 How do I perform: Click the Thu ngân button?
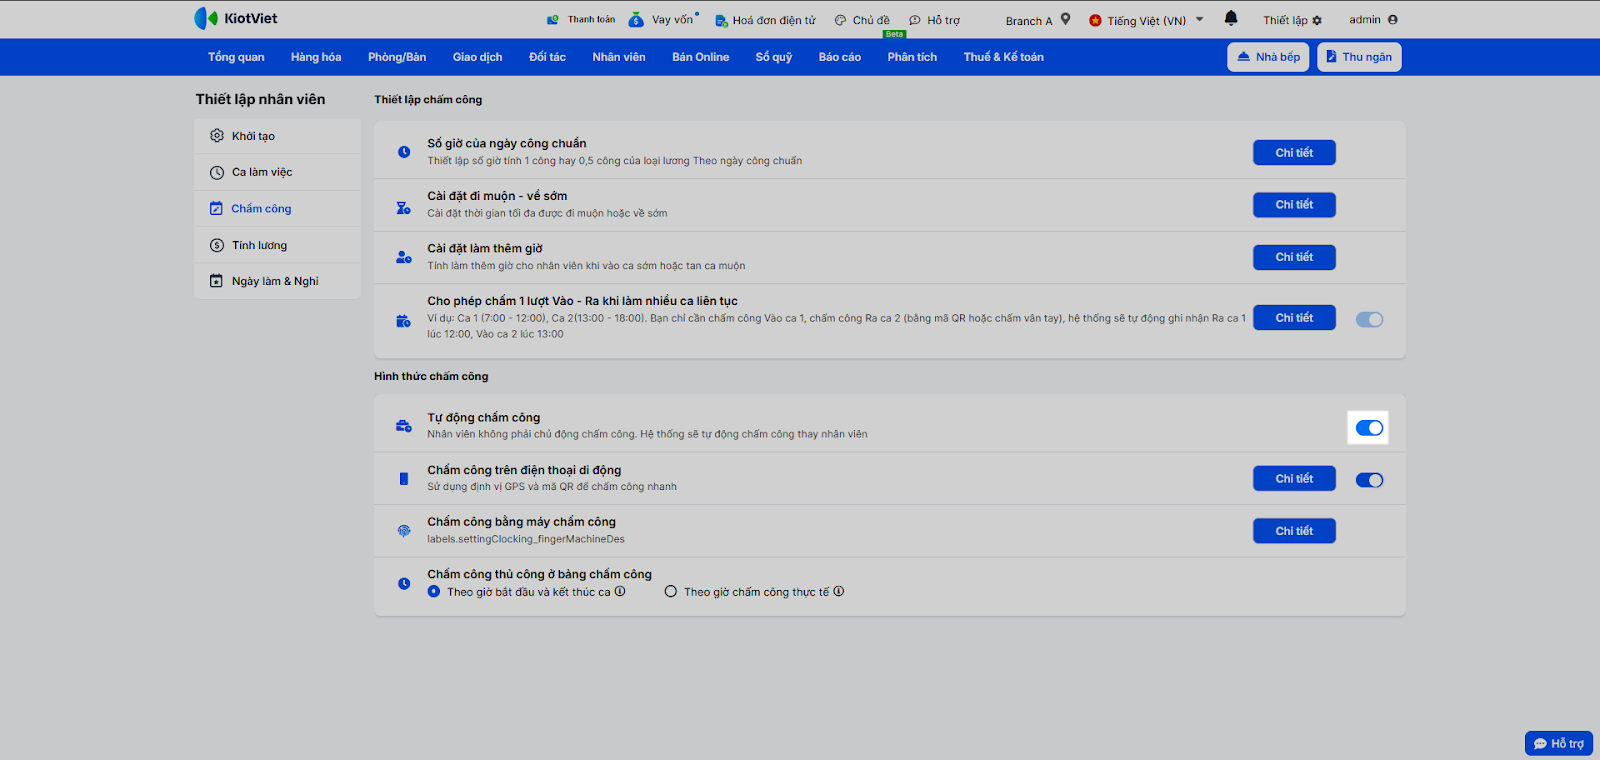(1359, 57)
